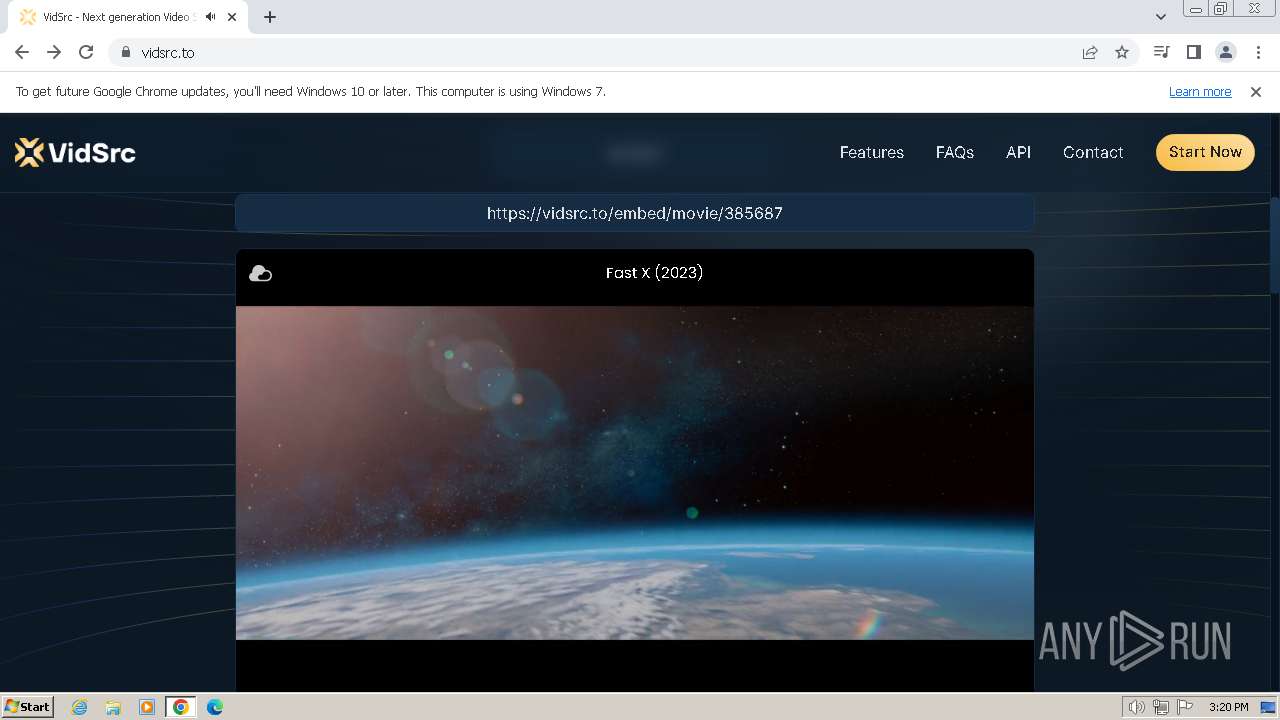The height and width of the screenshot is (720, 1280).
Task: Launch Microsoft Edge from taskbar
Action: pos(215,707)
